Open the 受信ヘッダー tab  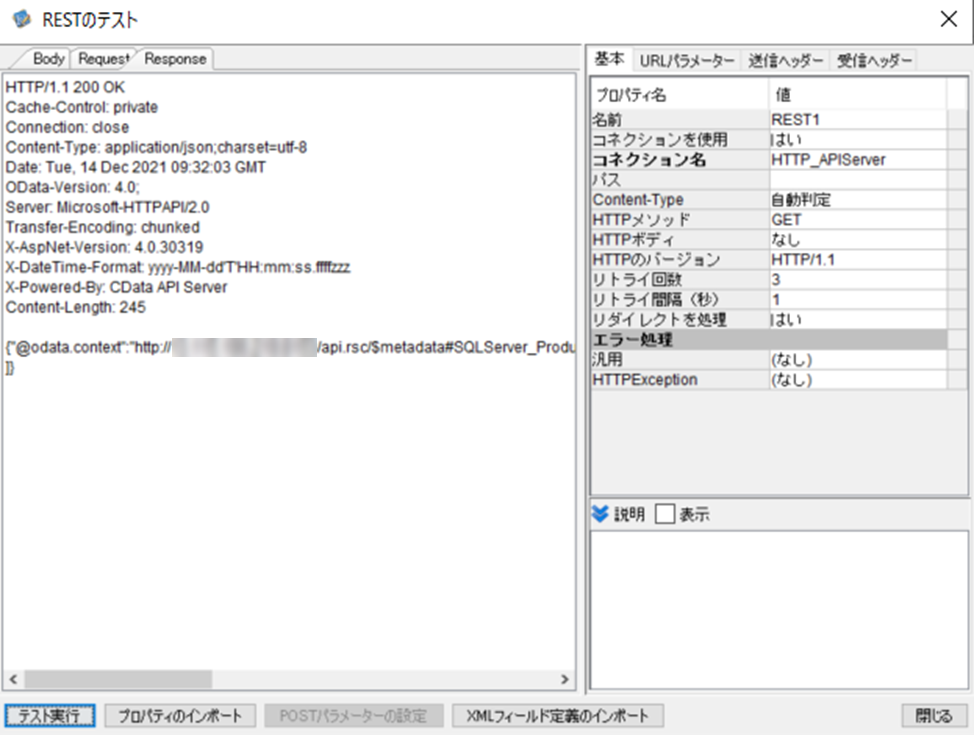[x=874, y=60]
